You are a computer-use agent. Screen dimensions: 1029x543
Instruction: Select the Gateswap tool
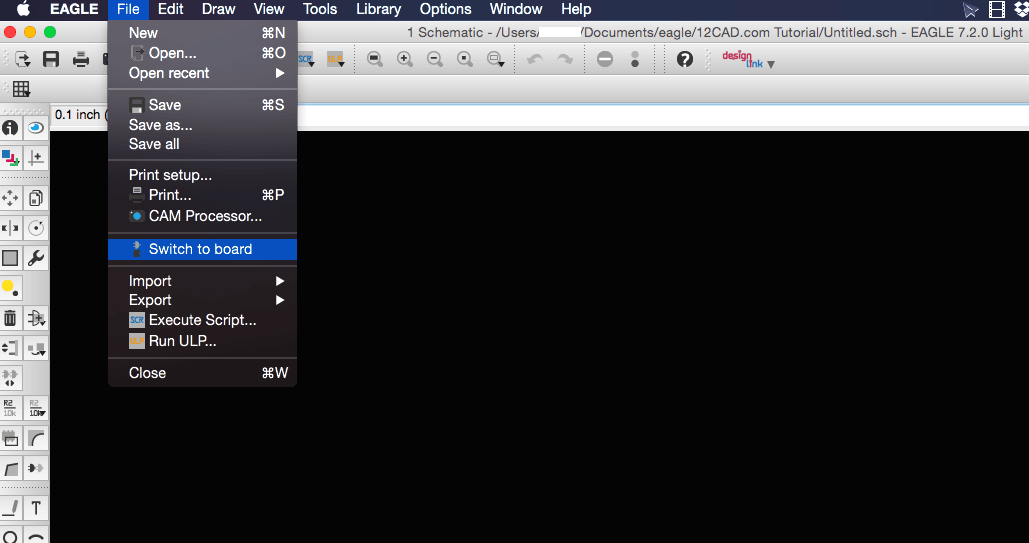(x=10, y=378)
